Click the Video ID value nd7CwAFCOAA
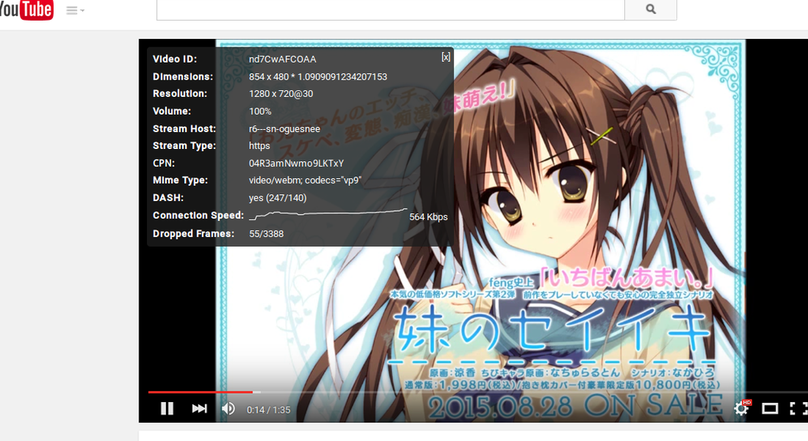808x441 pixels. coord(282,59)
